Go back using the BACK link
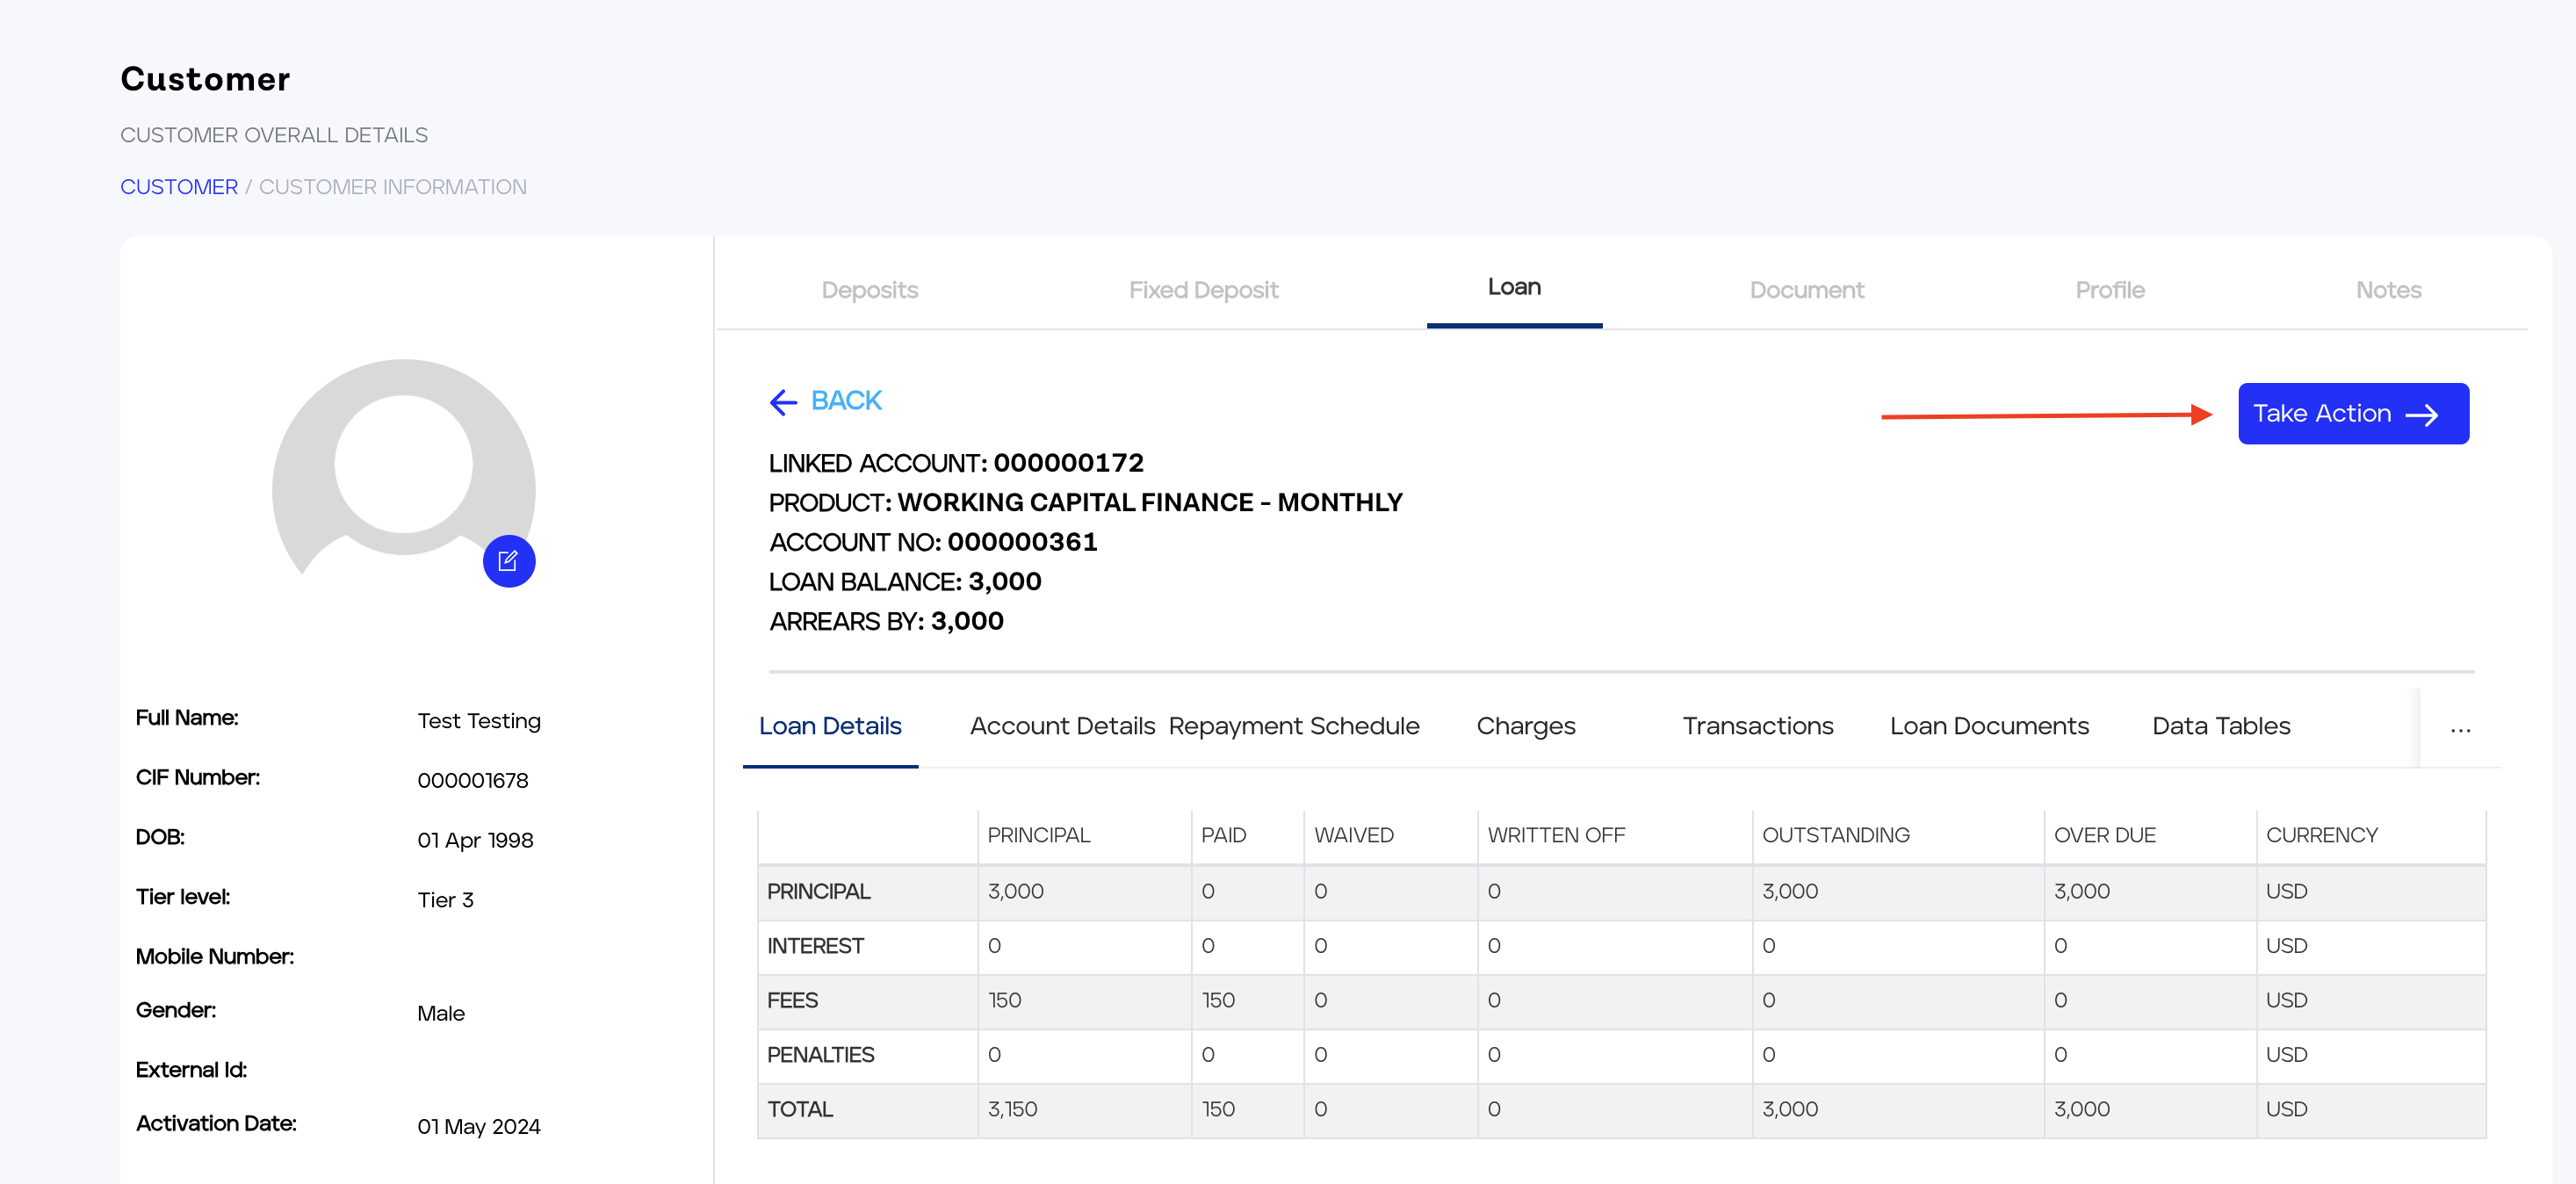This screenshot has width=2576, height=1184. point(826,401)
